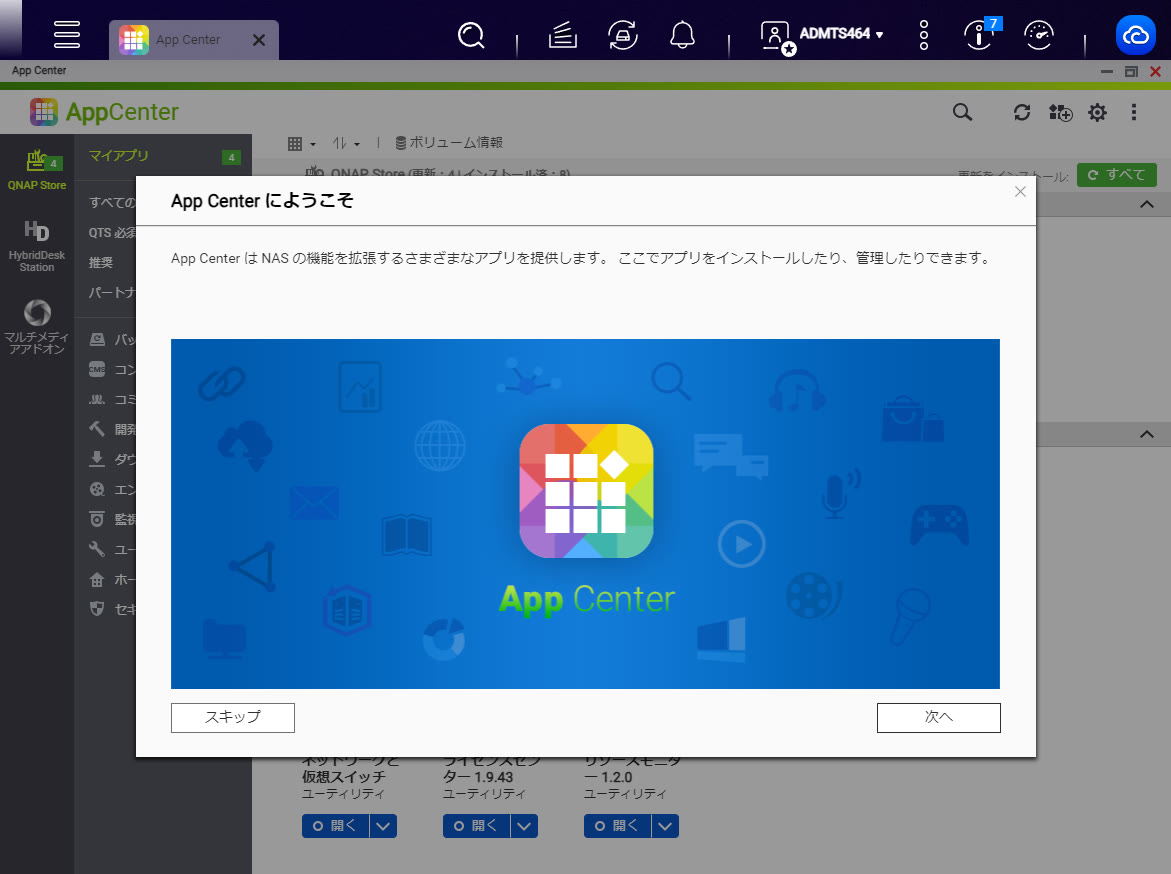Select the download category icon
The image size is (1171, 874).
[x=97, y=459]
